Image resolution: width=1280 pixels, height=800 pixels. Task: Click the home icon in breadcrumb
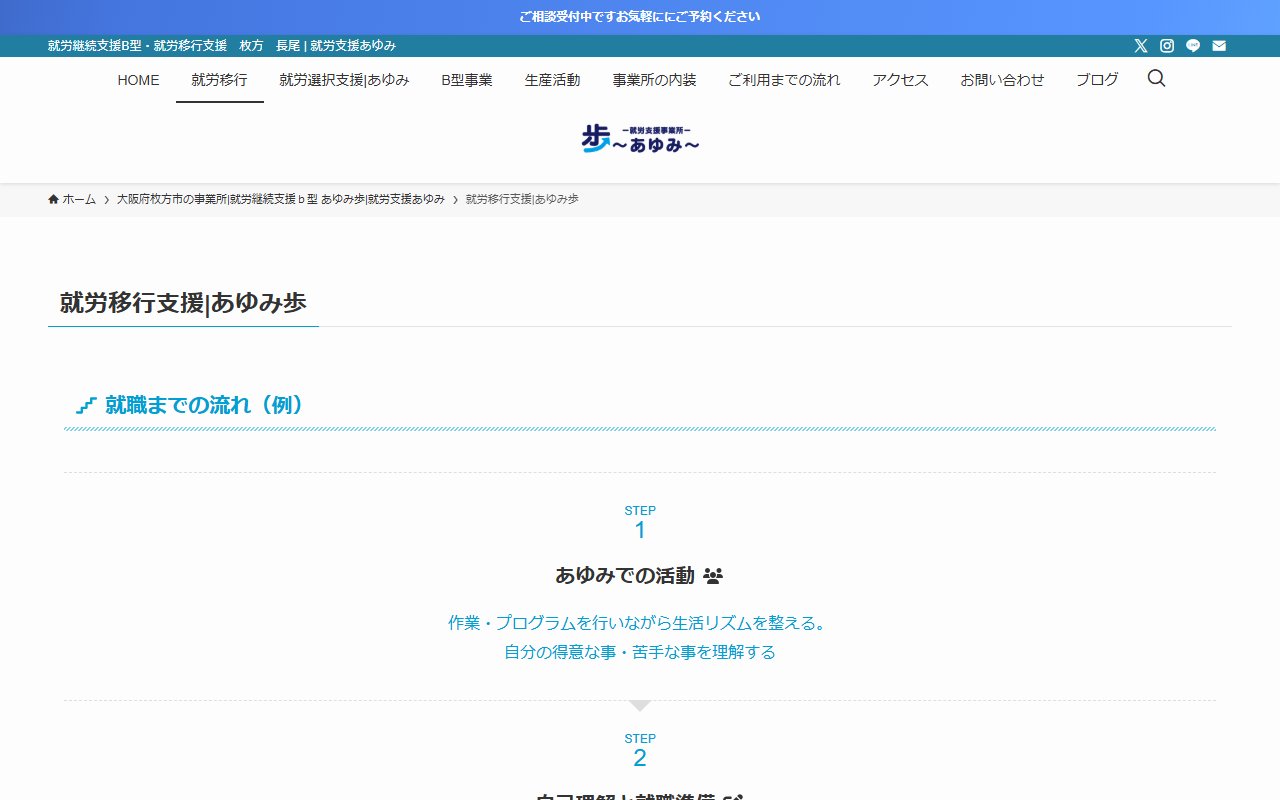click(x=53, y=199)
